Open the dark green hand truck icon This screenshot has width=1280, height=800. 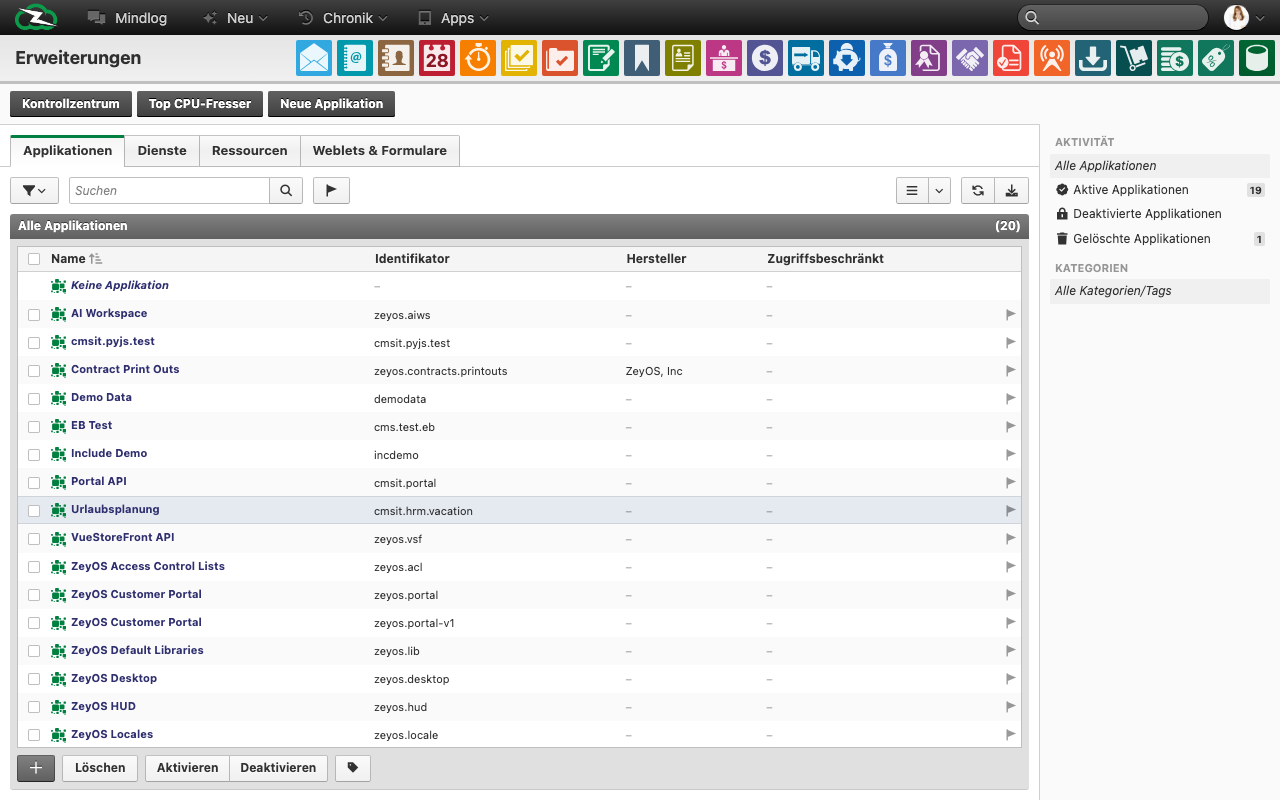point(1134,58)
